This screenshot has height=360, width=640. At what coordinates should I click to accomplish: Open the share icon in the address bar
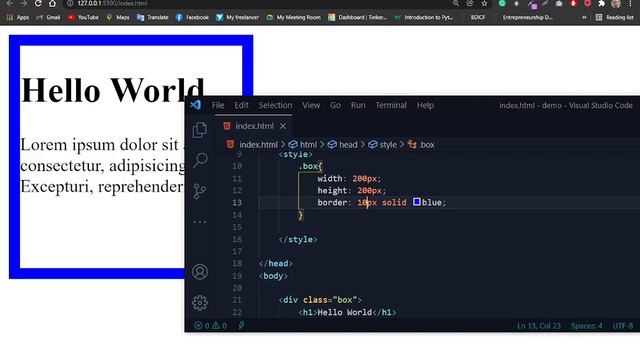point(470,4)
